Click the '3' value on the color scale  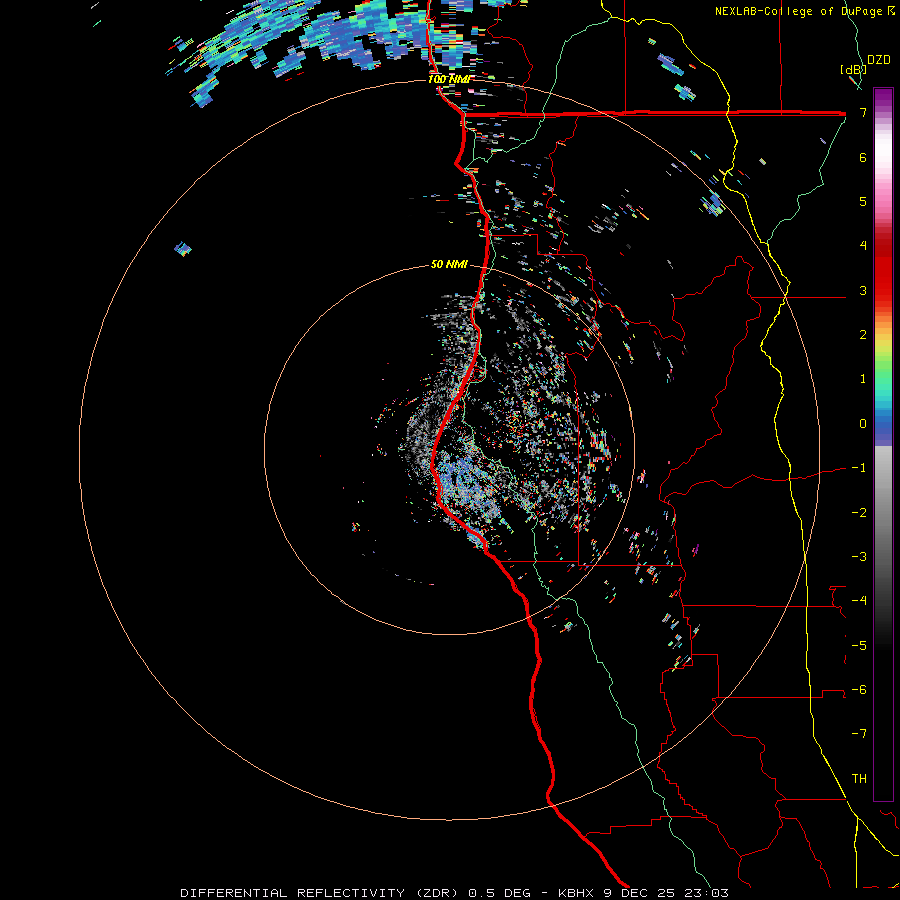(x=863, y=290)
